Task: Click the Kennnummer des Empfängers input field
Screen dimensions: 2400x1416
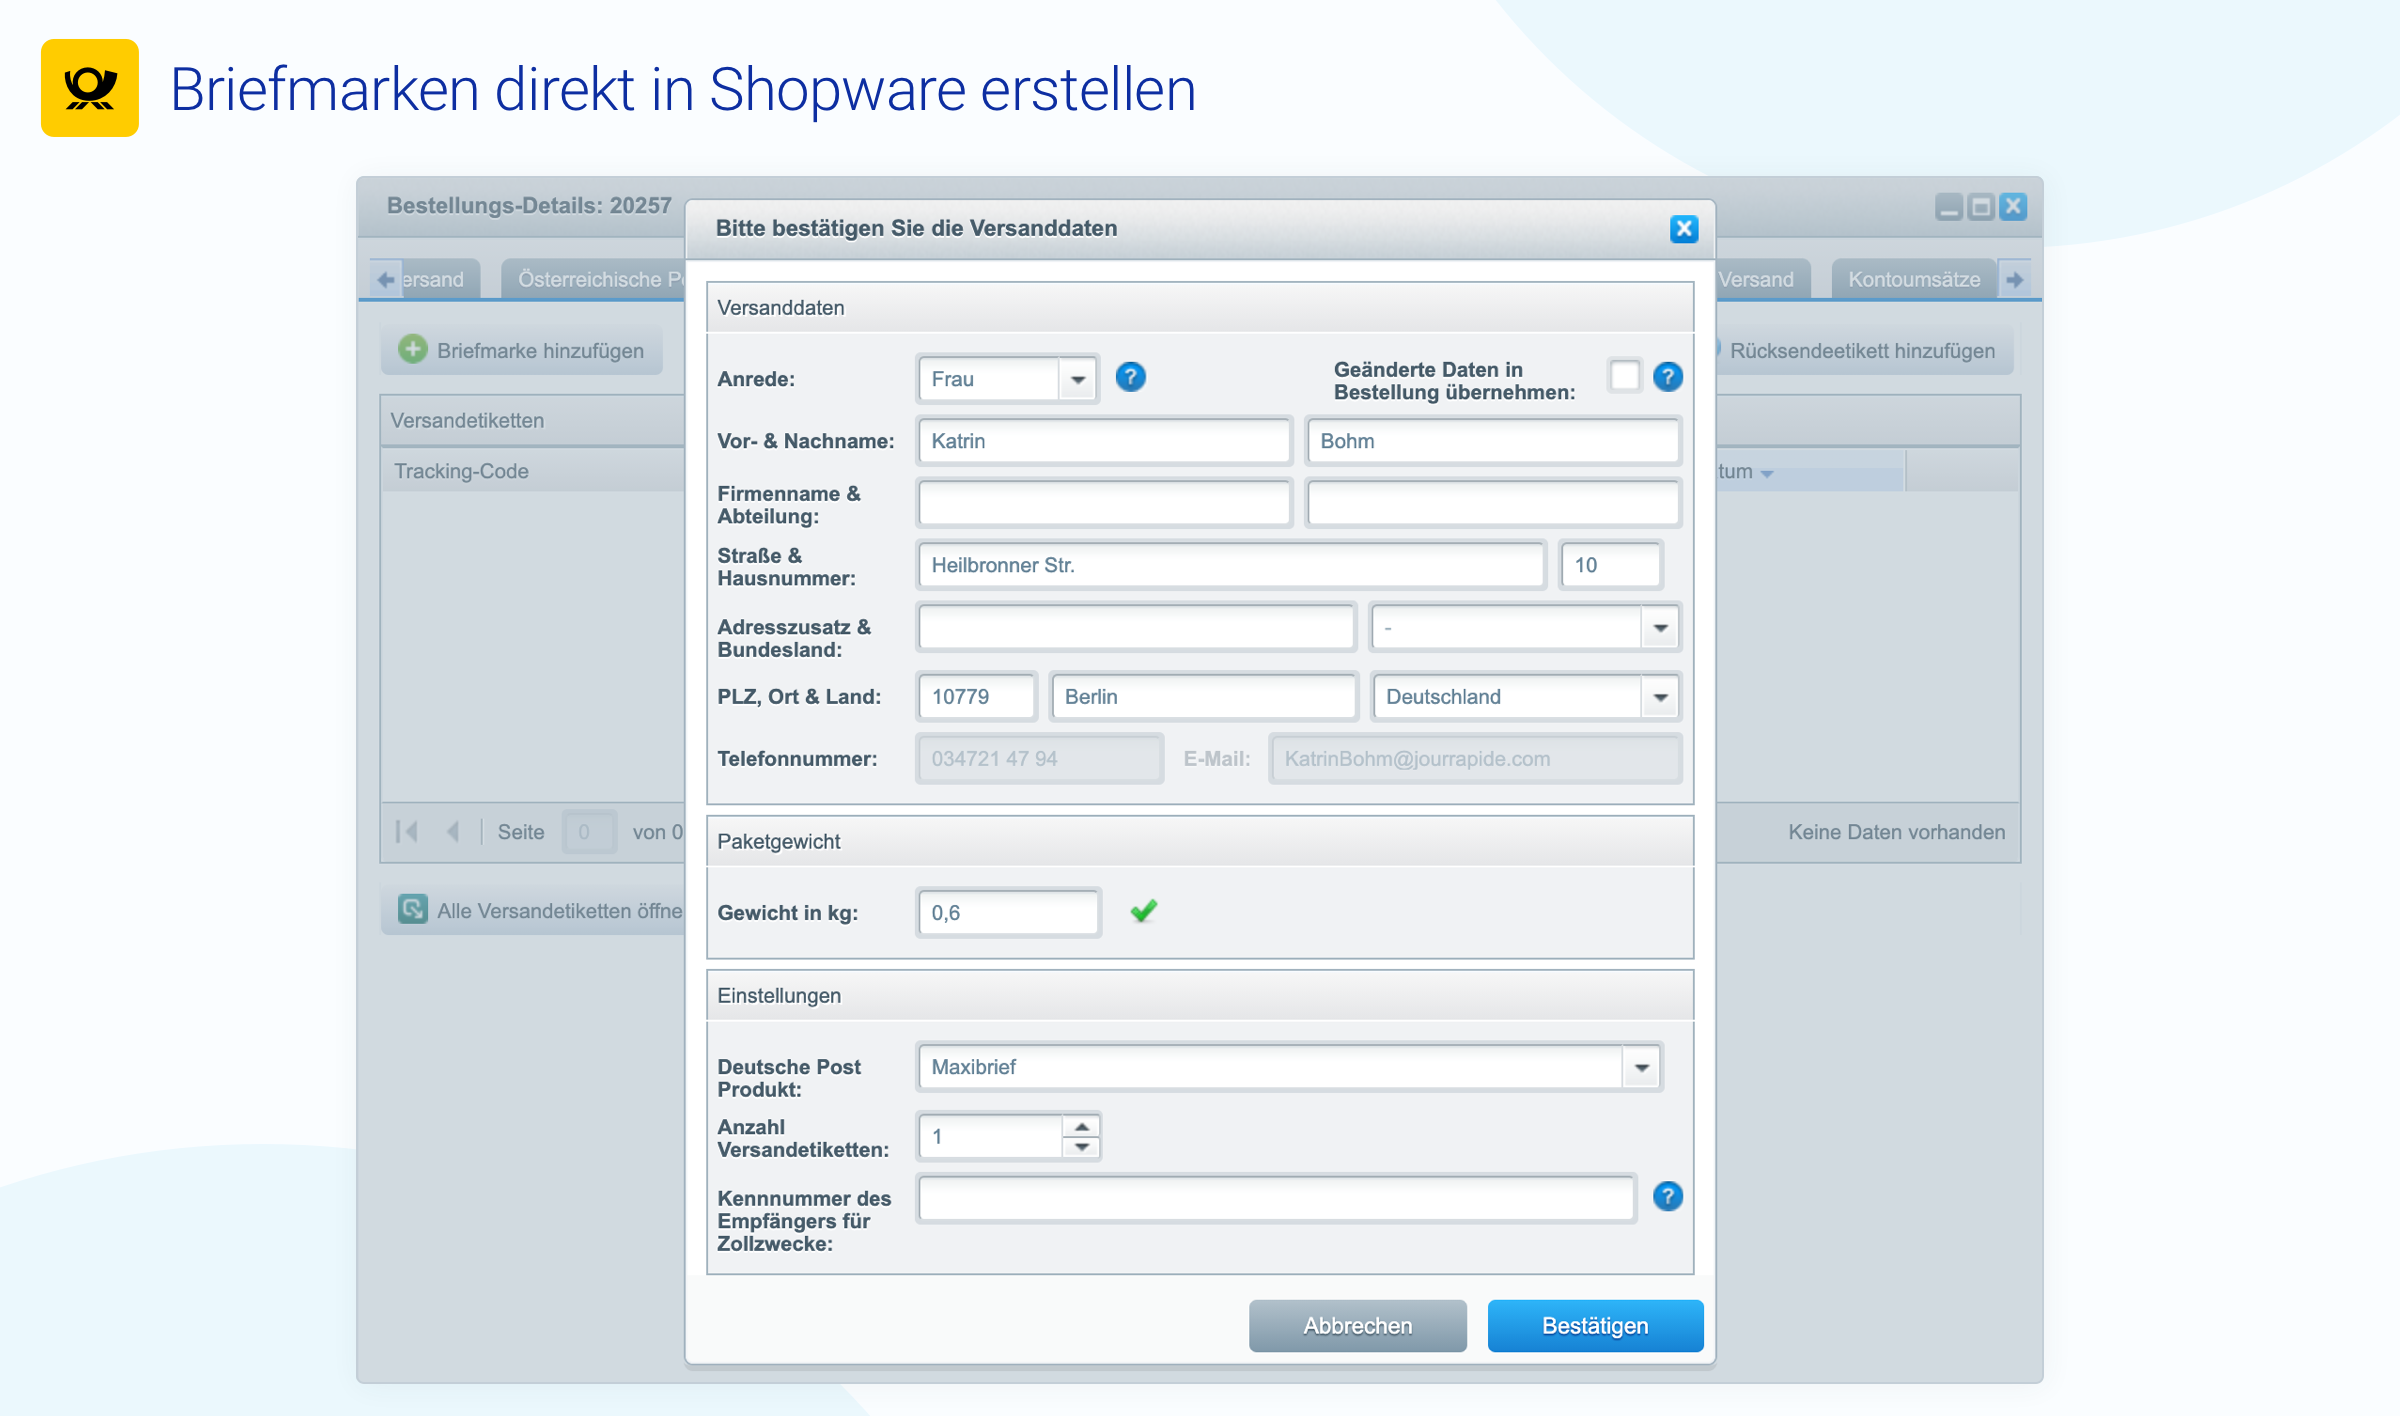Action: click(x=1276, y=1198)
